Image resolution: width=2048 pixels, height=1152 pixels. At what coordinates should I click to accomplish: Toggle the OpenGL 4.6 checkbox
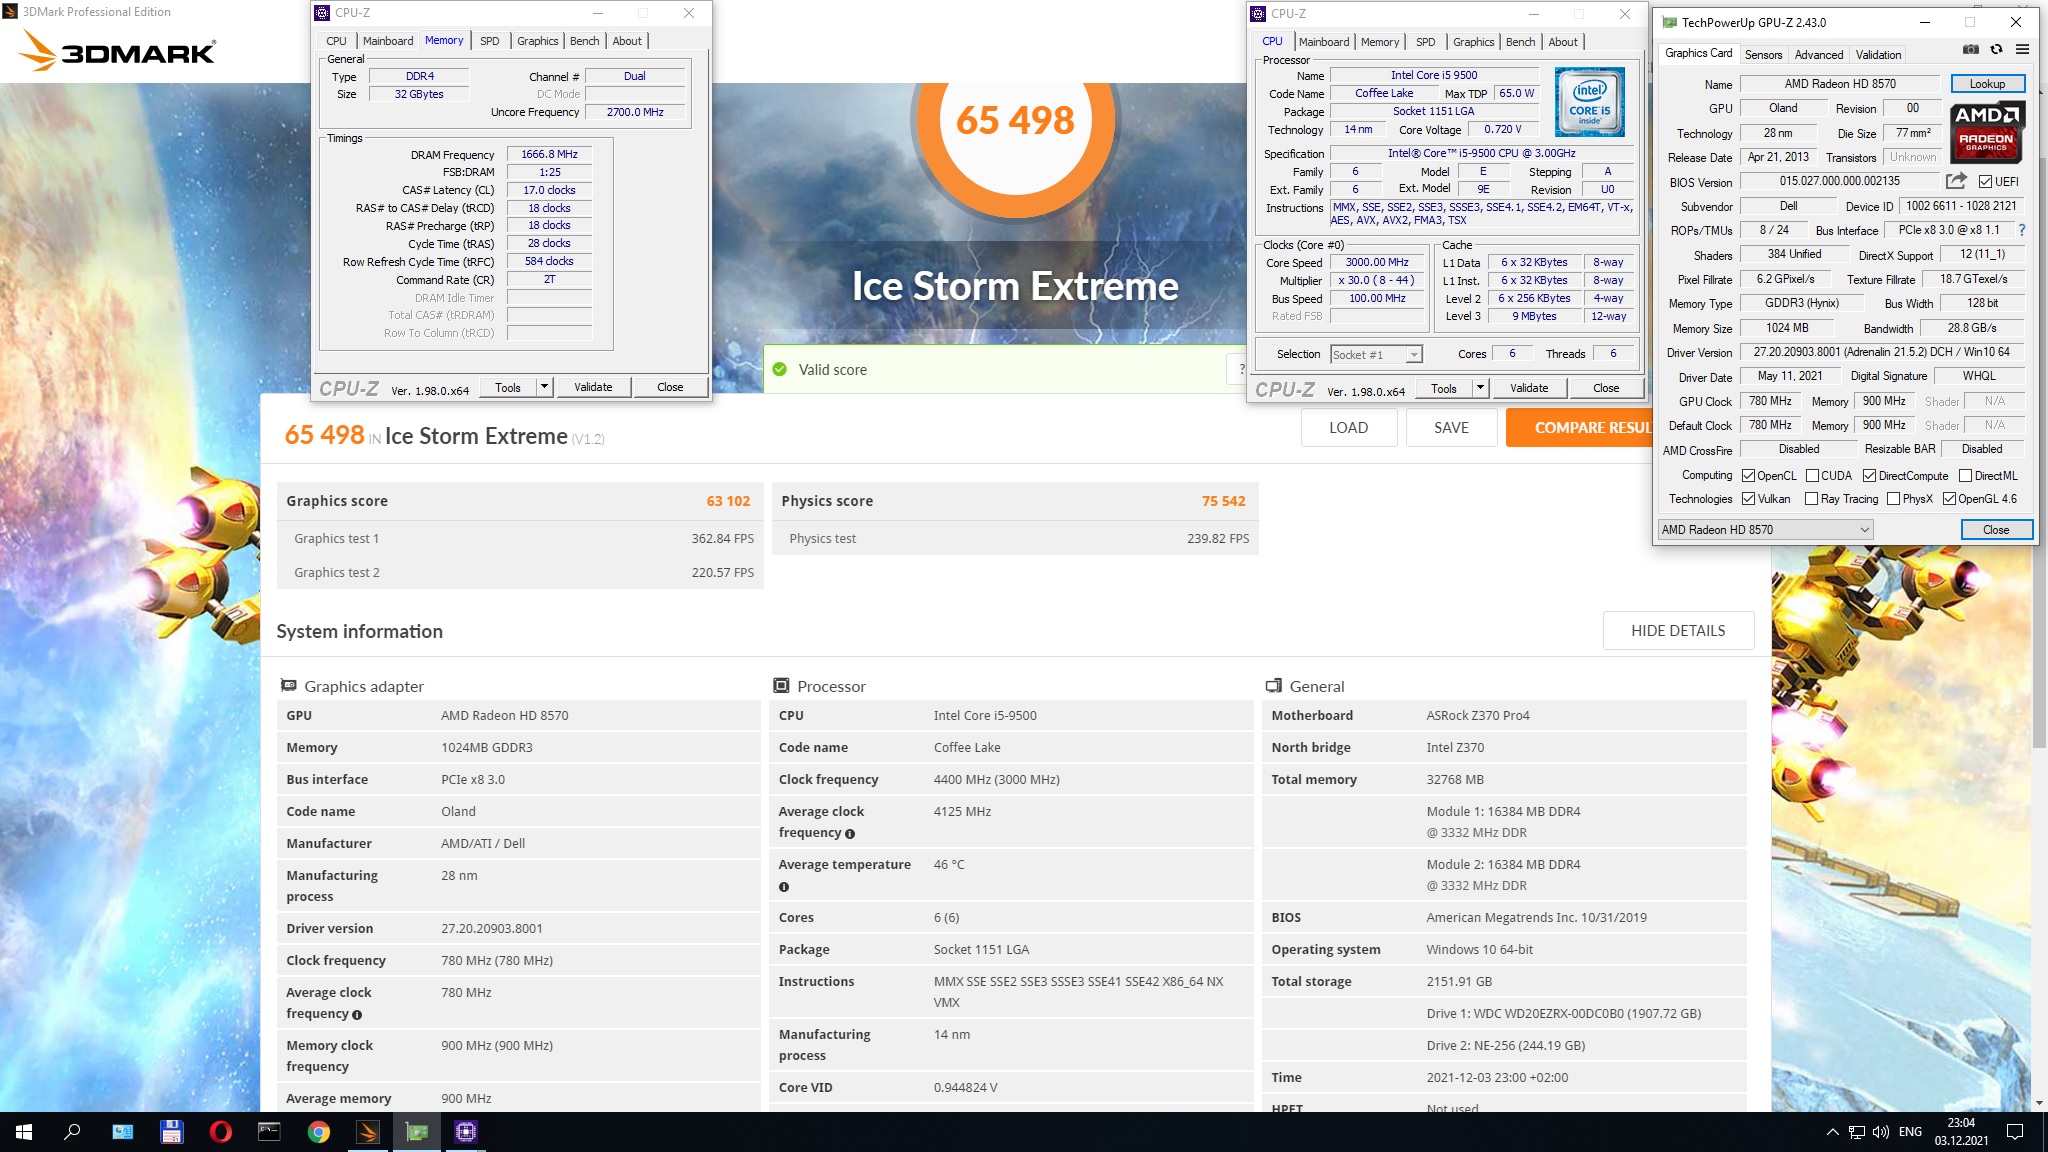pos(1949,499)
